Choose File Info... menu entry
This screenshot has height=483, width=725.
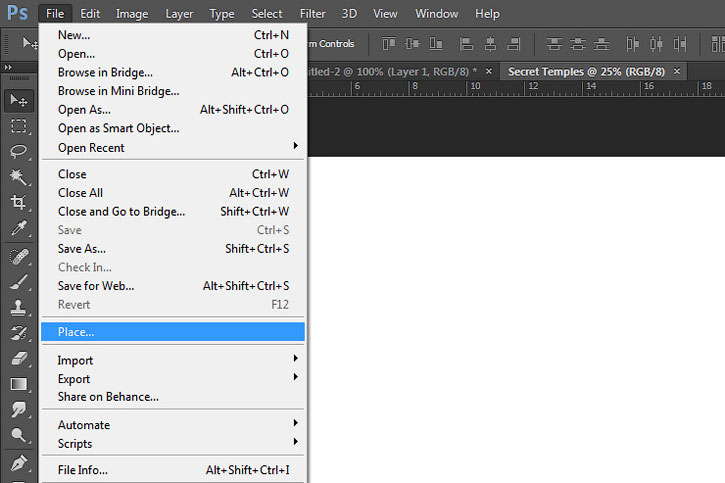click(x=173, y=470)
